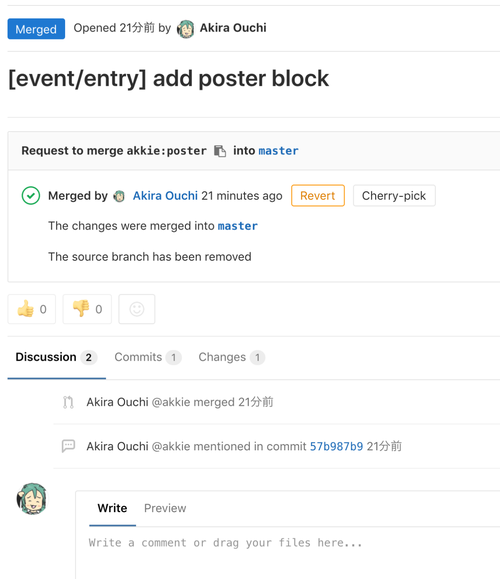Open commit link 57b987b9
This screenshot has width=500, height=579.
pos(336,446)
